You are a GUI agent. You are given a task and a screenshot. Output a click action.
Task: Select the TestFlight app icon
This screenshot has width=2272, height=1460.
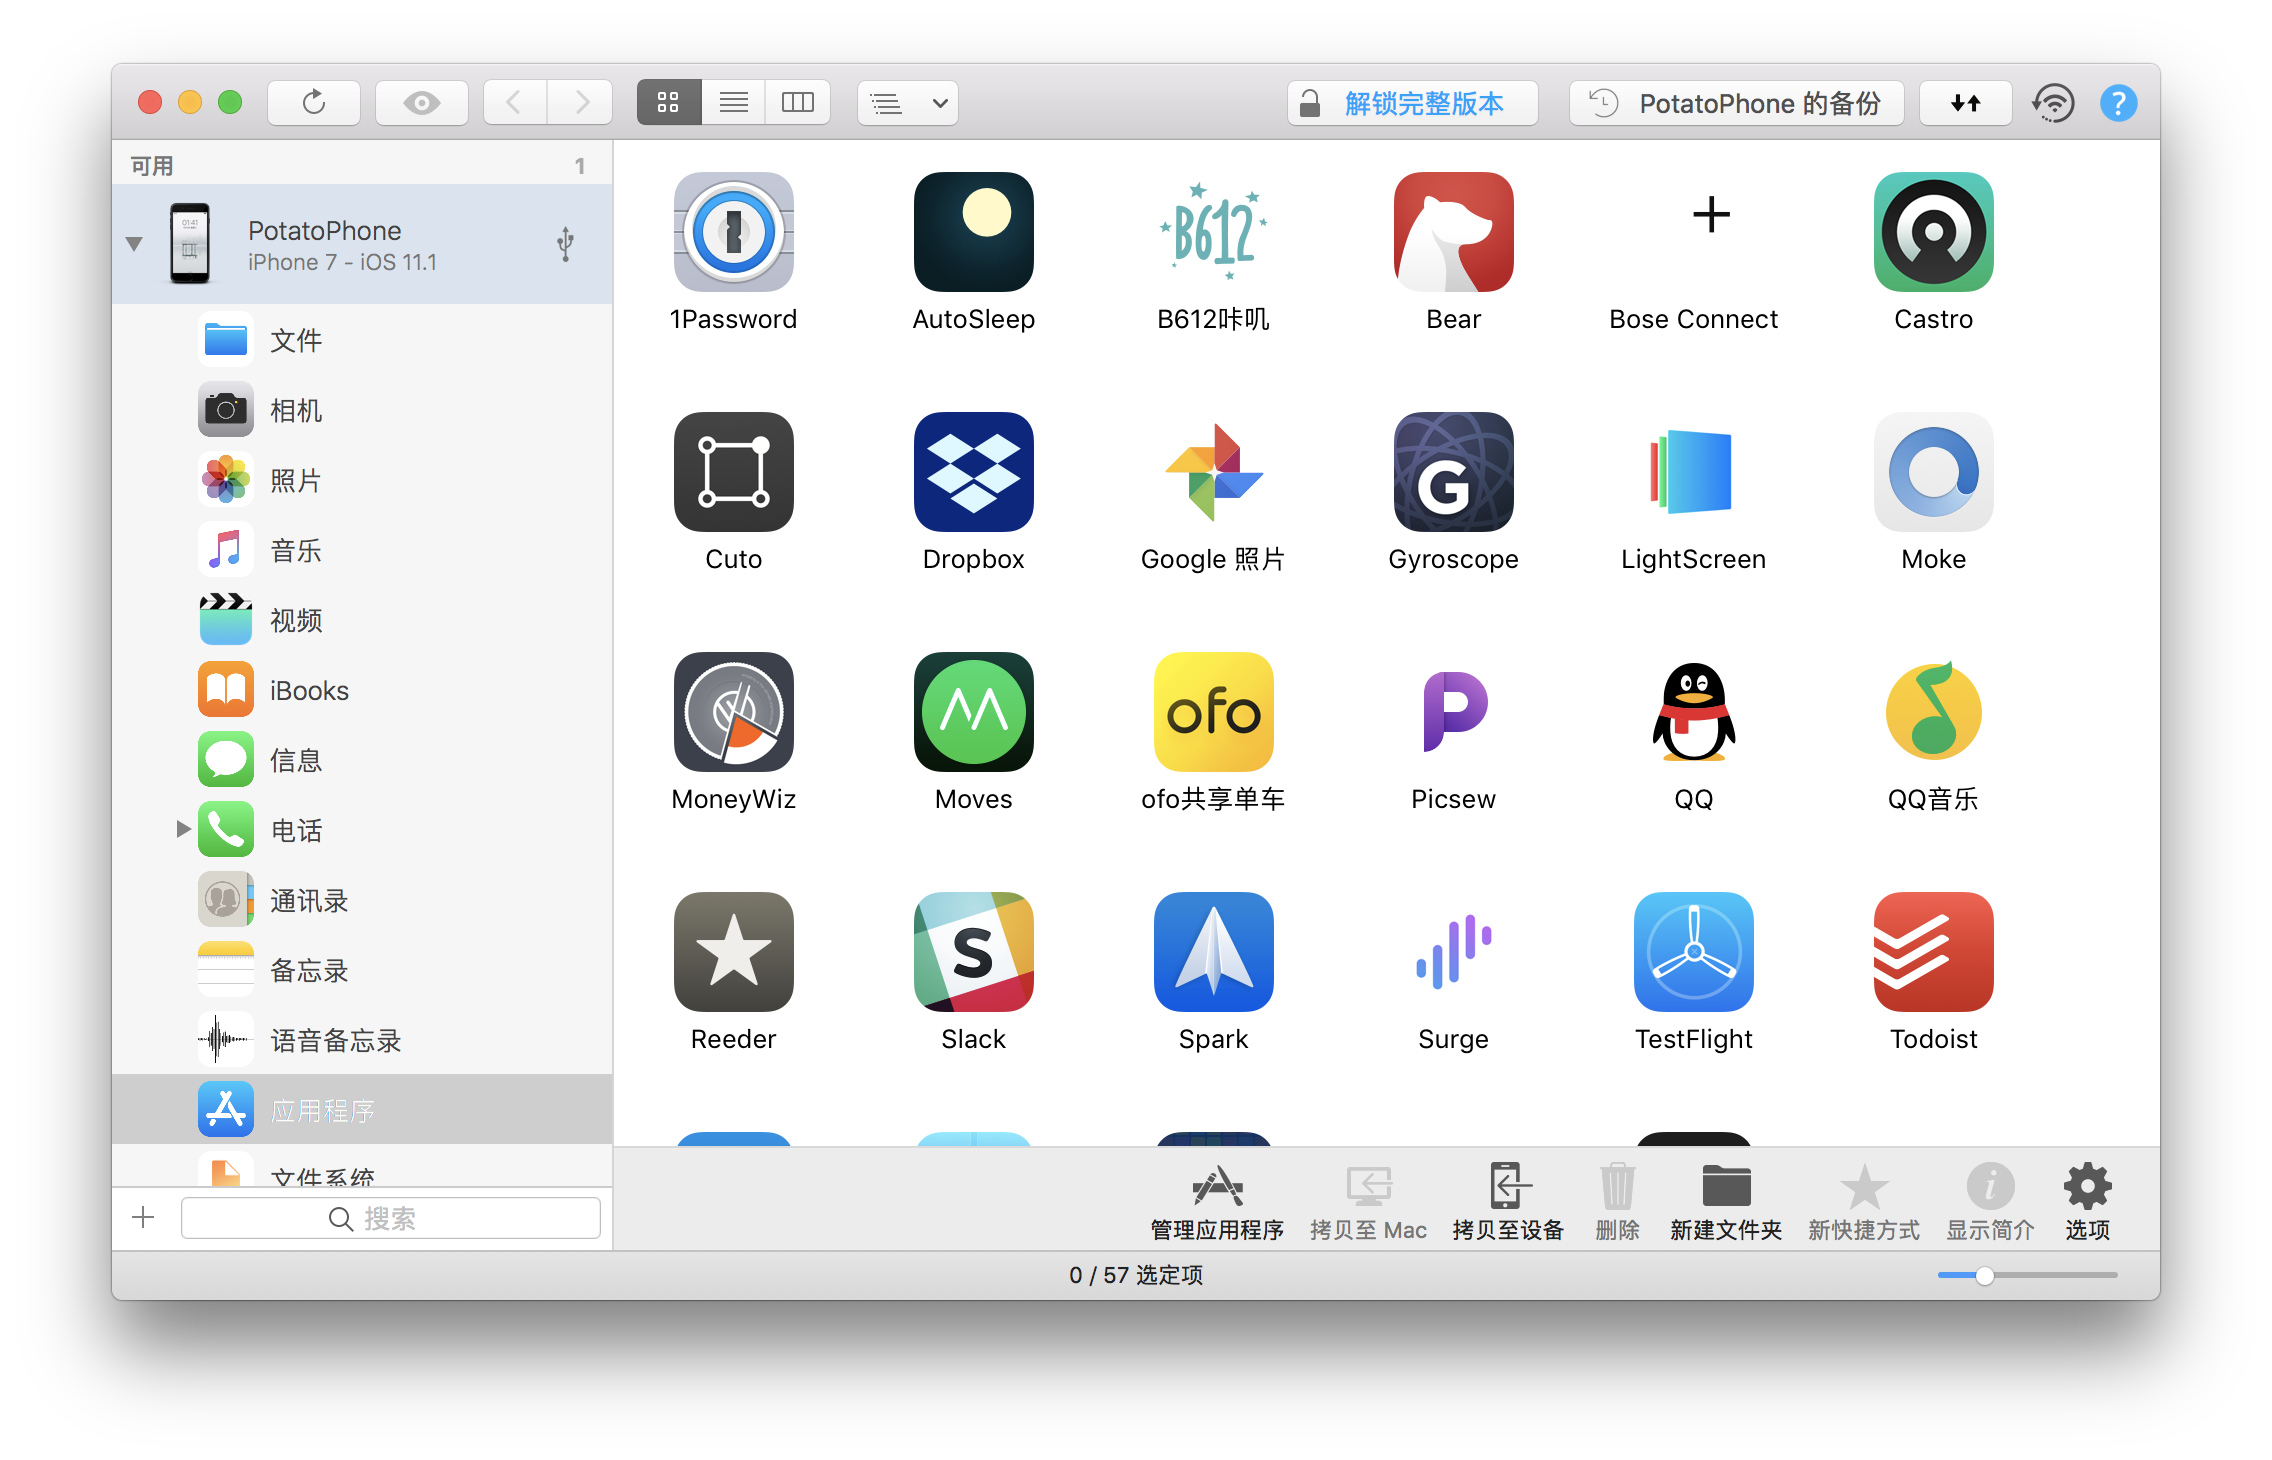coord(1693,952)
